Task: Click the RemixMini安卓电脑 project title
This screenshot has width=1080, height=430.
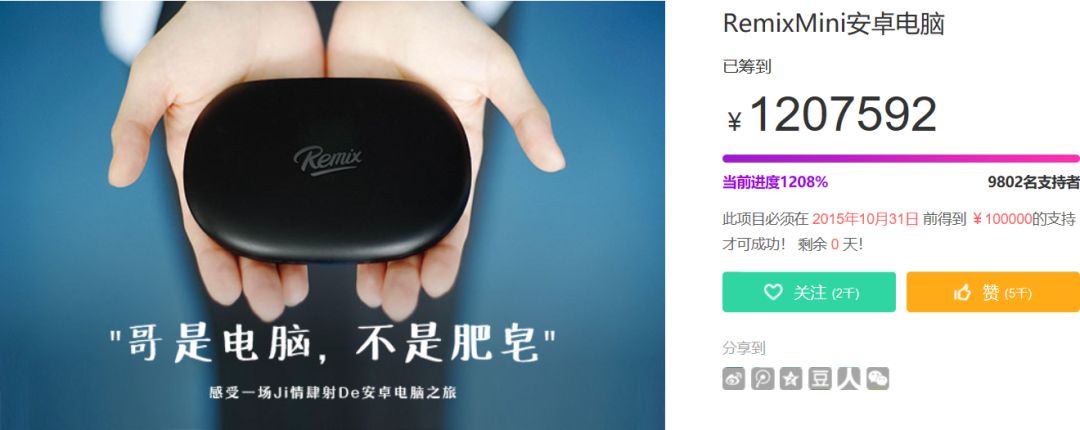Action: [x=833, y=23]
